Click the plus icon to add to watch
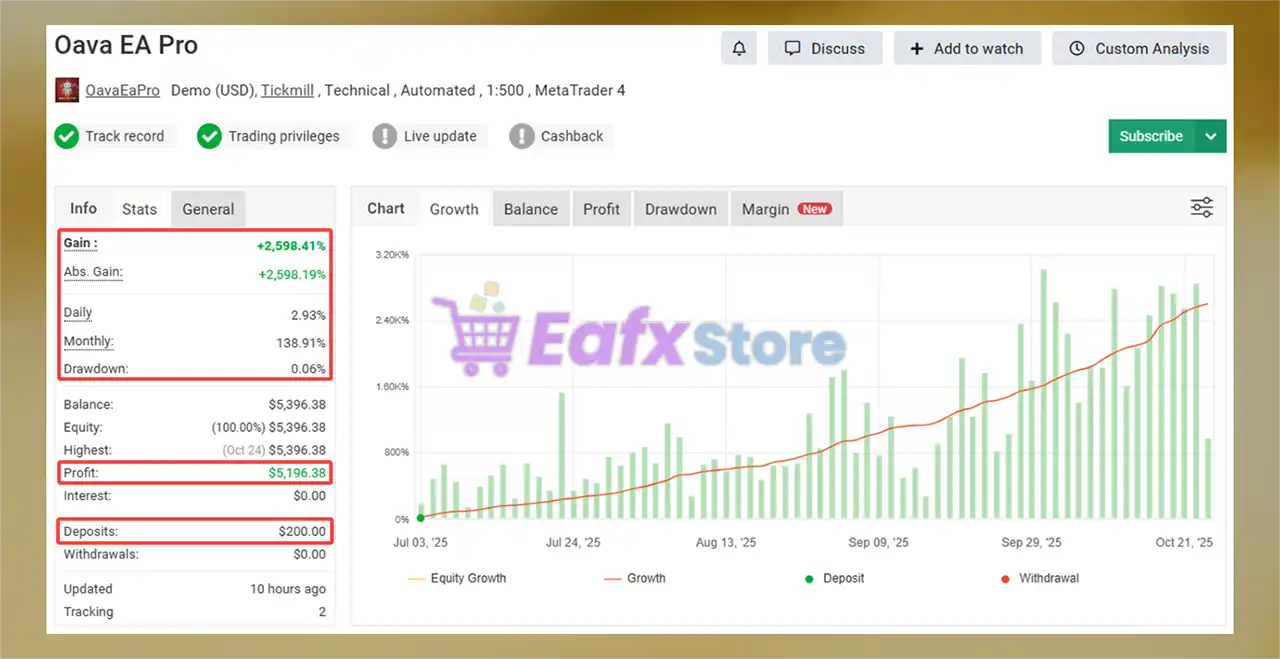1280x659 pixels. 917,48
